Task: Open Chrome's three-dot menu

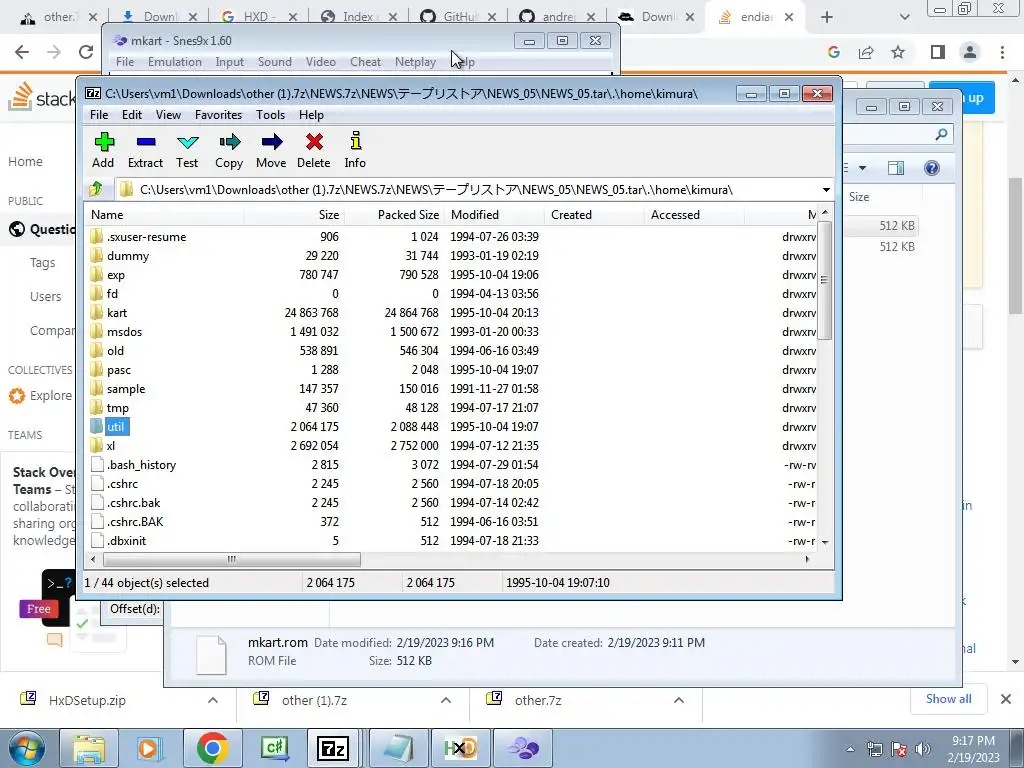Action: tap(1002, 52)
